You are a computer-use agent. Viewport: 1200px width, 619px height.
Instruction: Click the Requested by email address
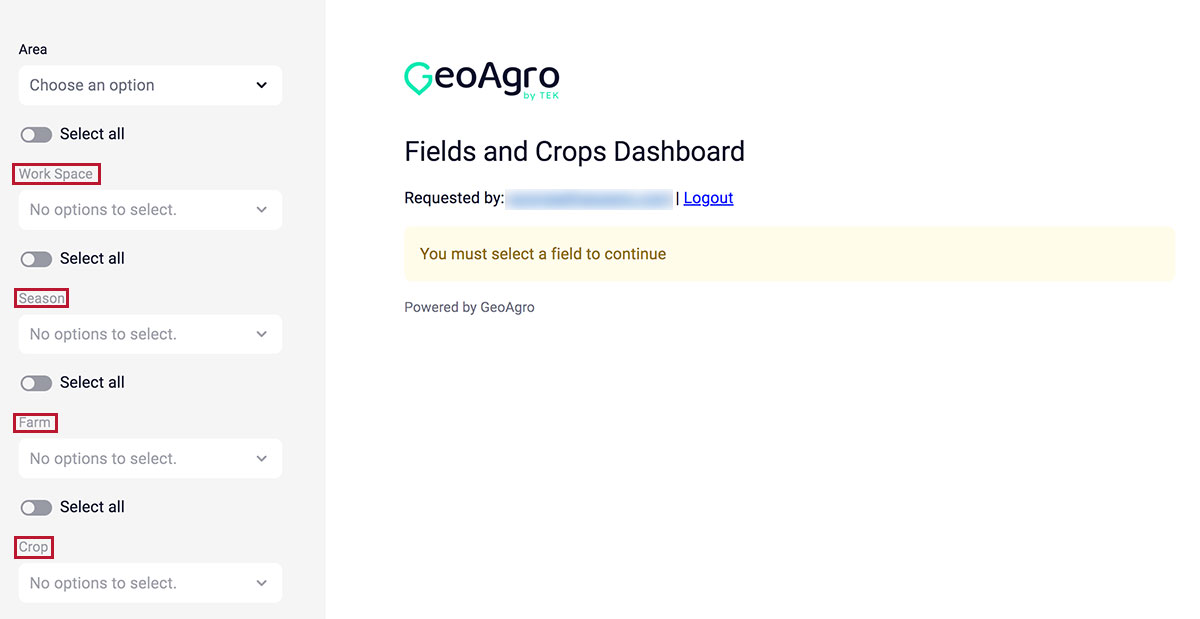click(589, 197)
